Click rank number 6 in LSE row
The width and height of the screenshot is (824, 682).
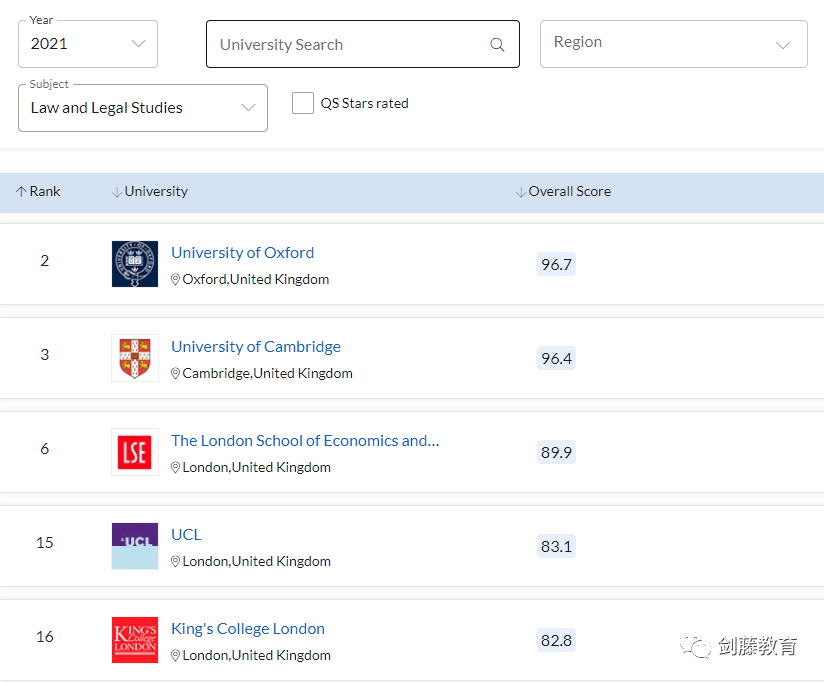click(45, 449)
